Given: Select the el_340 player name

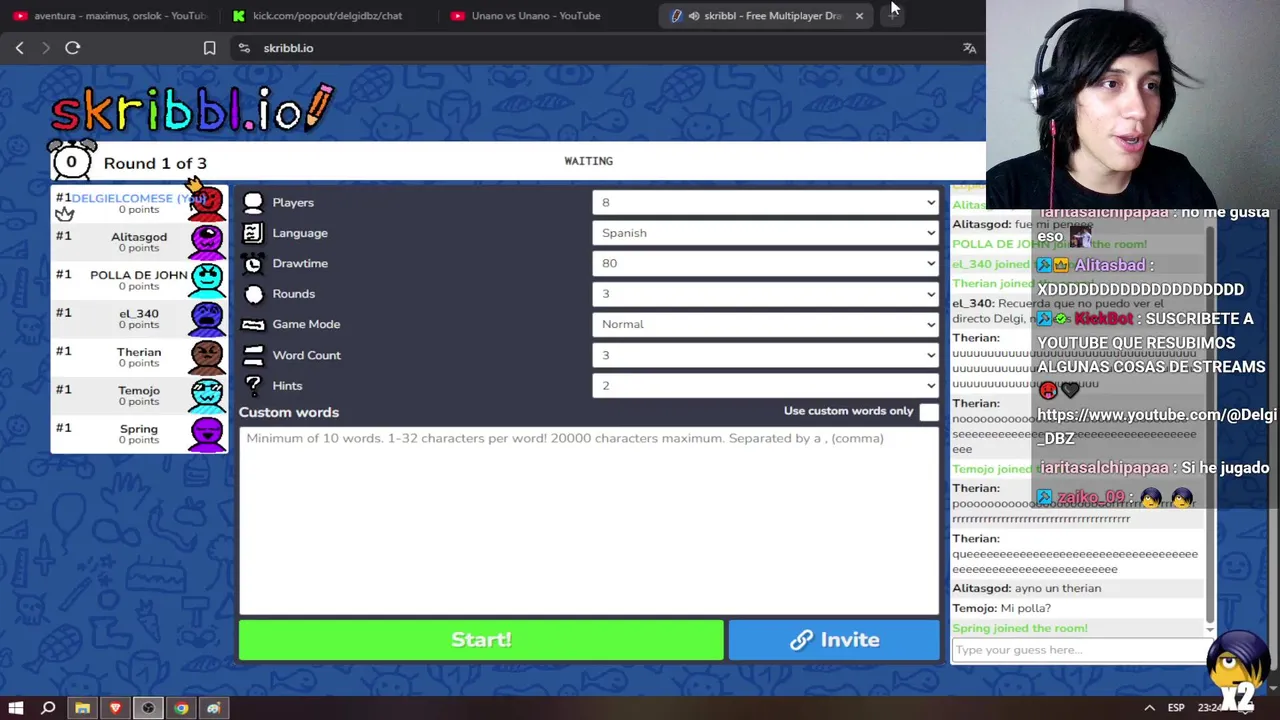Looking at the screenshot, I should click(139, 313).
